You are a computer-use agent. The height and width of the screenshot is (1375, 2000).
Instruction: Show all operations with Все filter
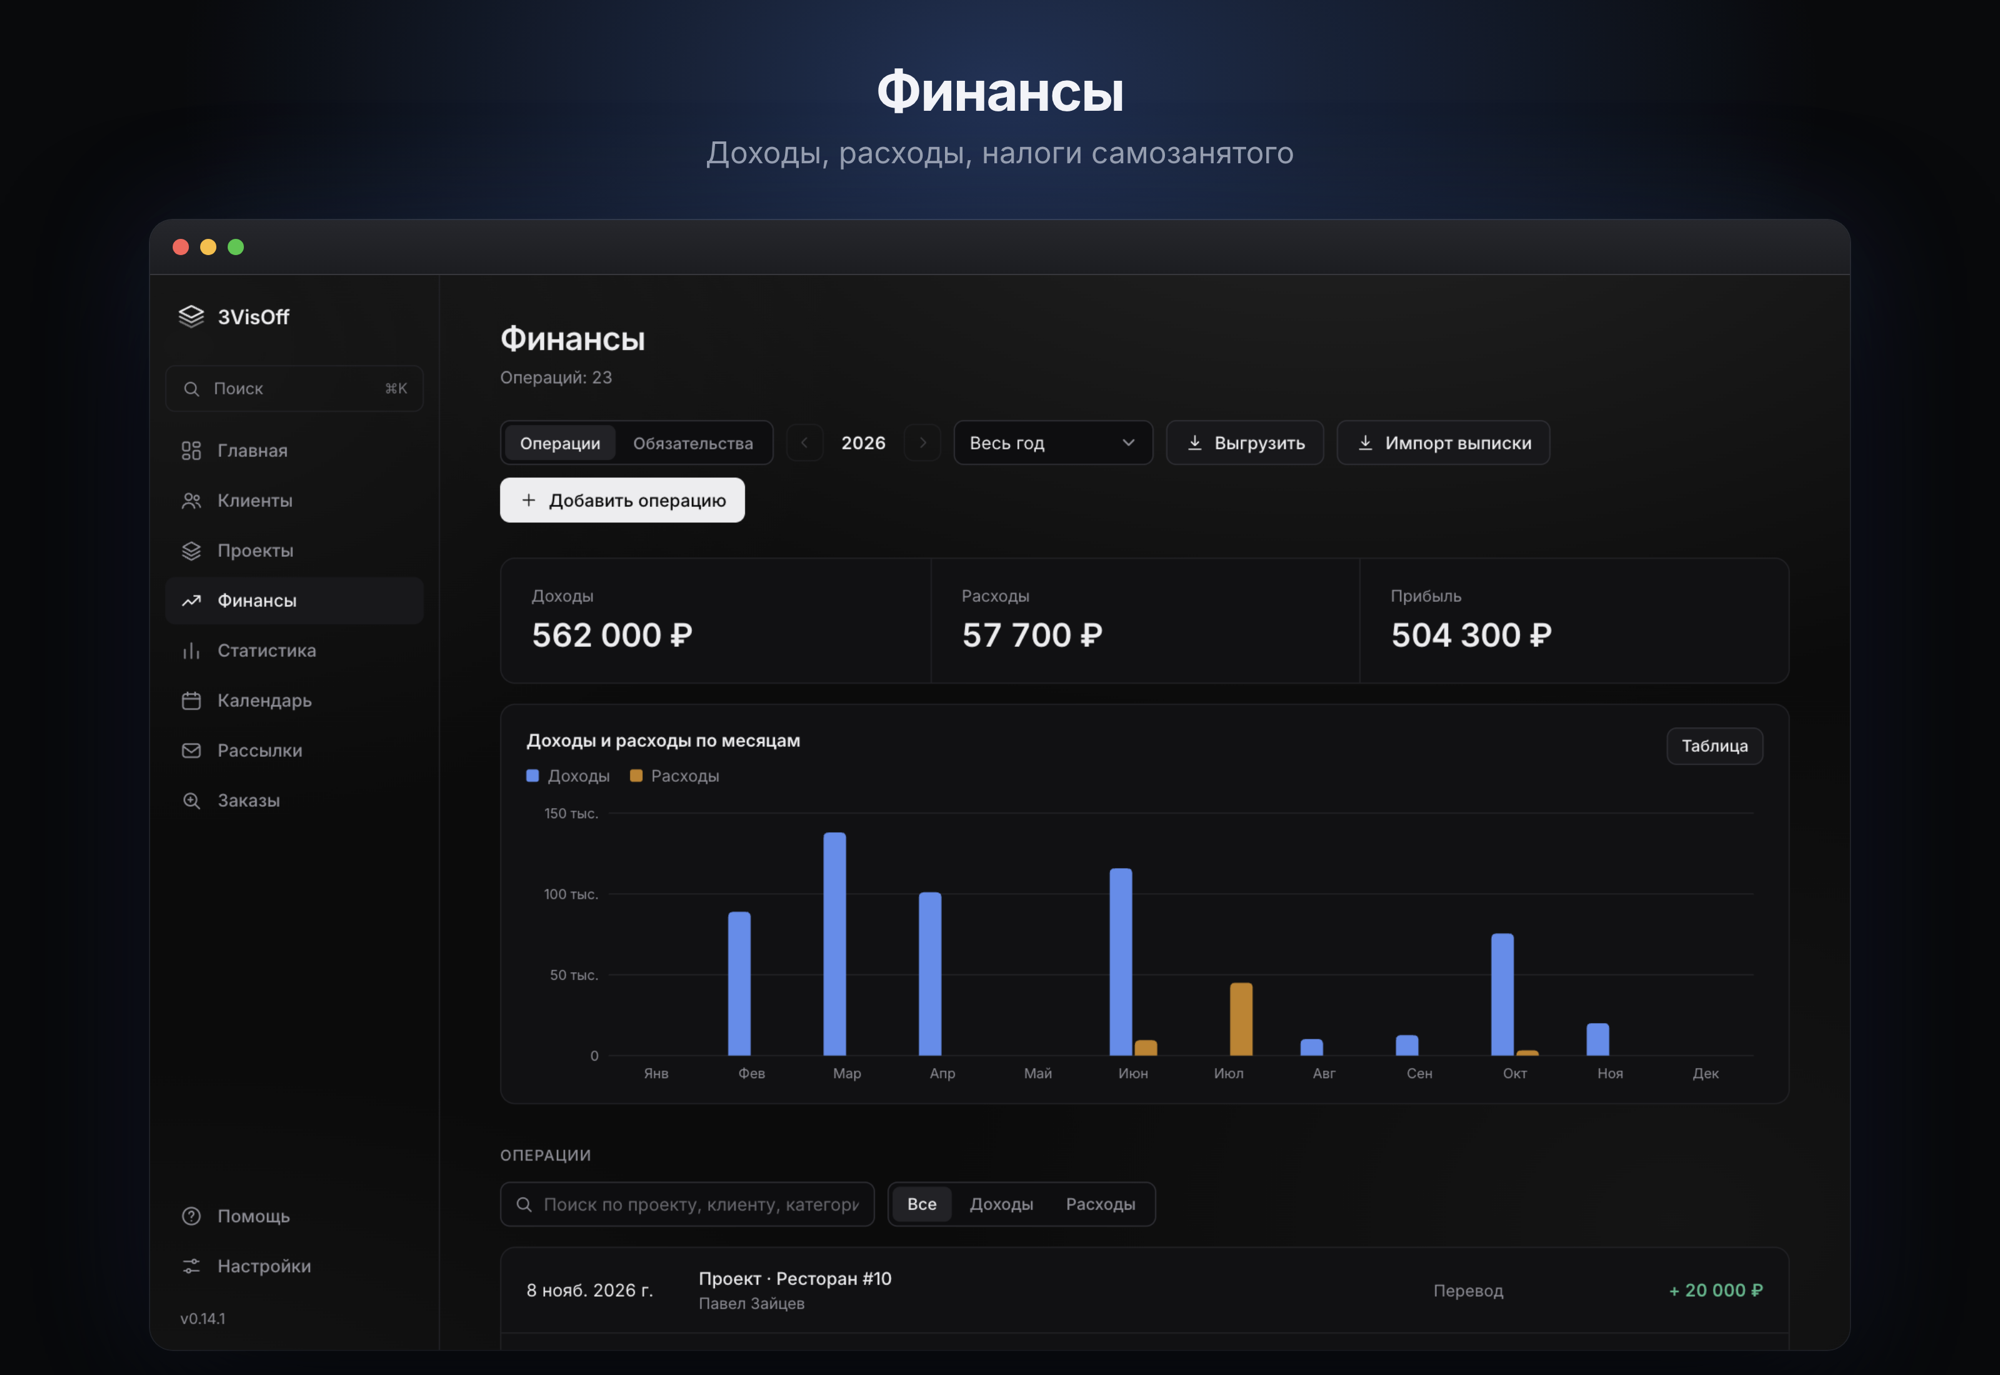click(922, 1205)
